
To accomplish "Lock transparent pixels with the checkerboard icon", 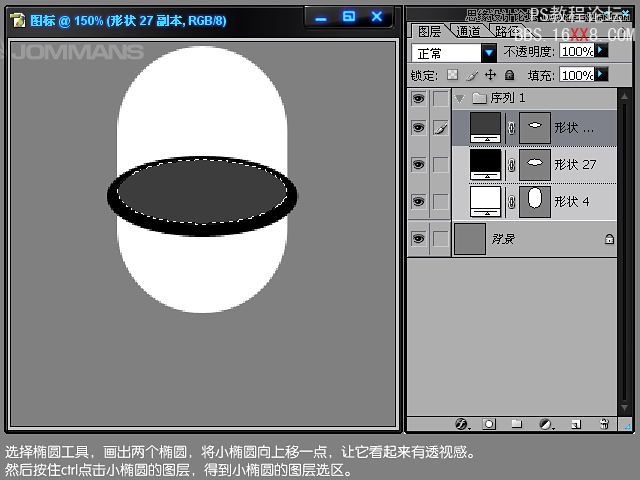I will click(x=452, y=75).
